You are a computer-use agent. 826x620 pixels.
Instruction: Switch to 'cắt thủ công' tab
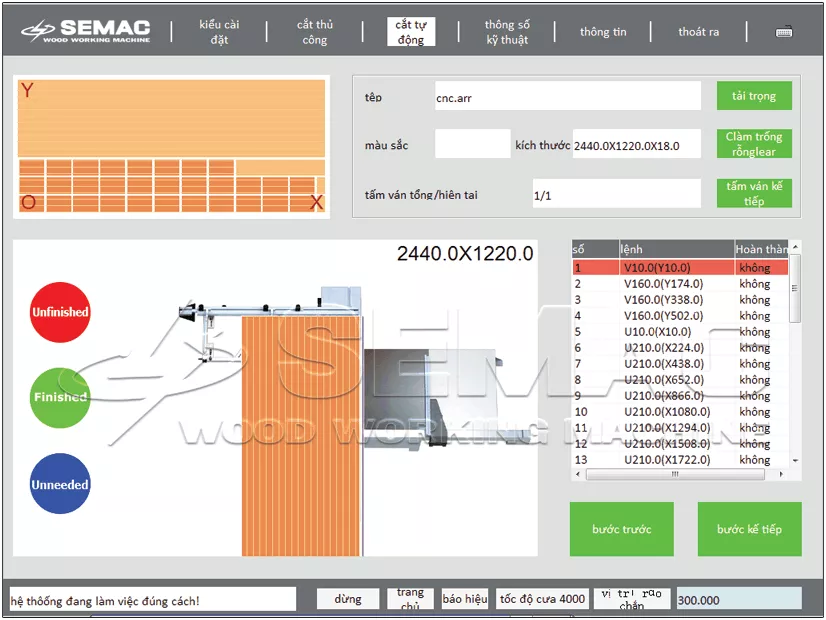coord(315,32)
